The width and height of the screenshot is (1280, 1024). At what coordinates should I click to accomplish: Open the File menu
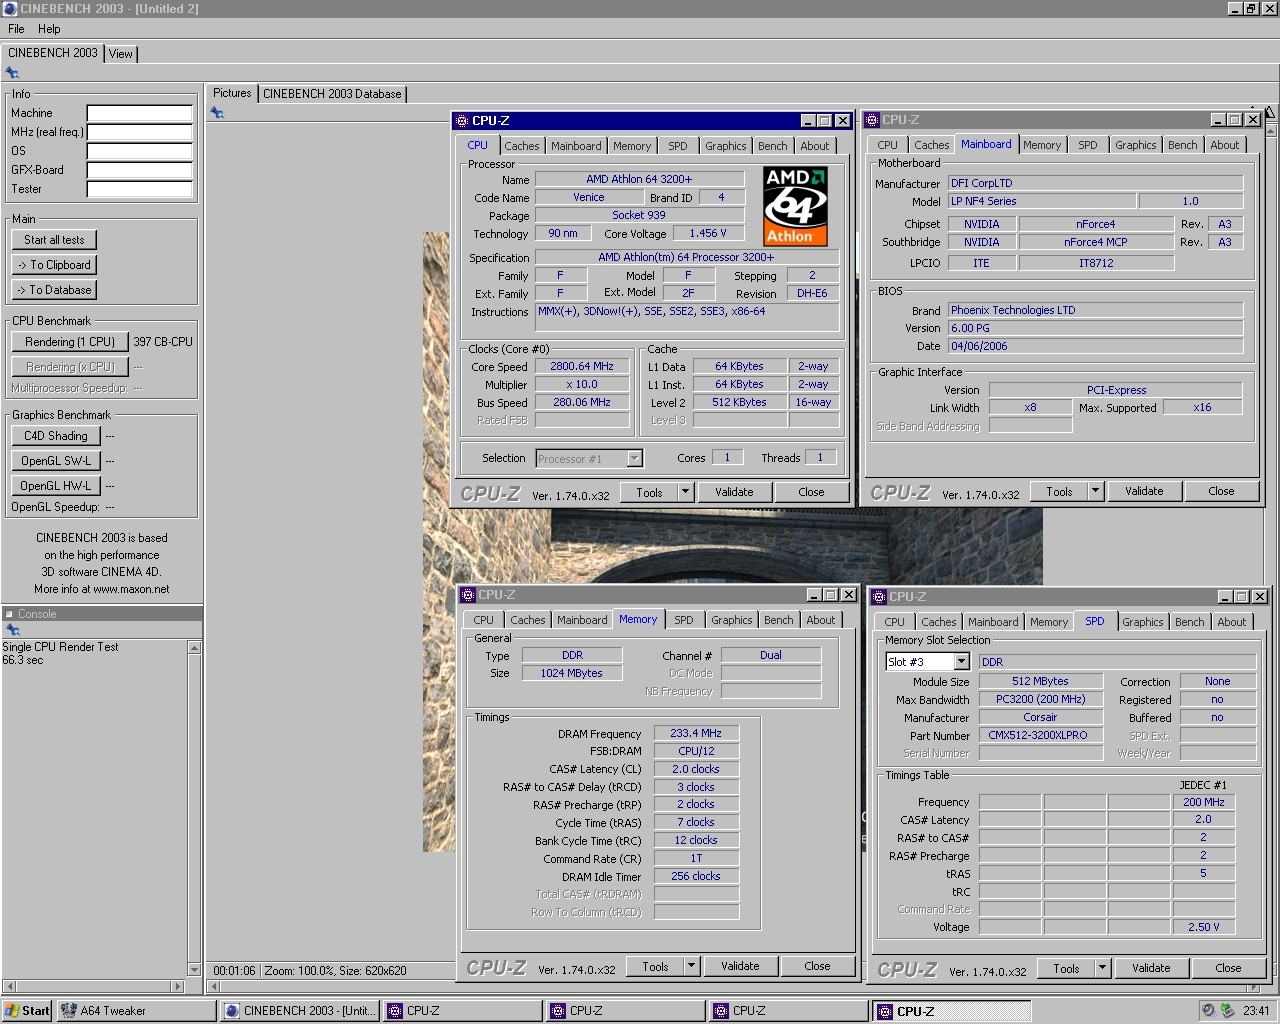[x=16, y=29]
